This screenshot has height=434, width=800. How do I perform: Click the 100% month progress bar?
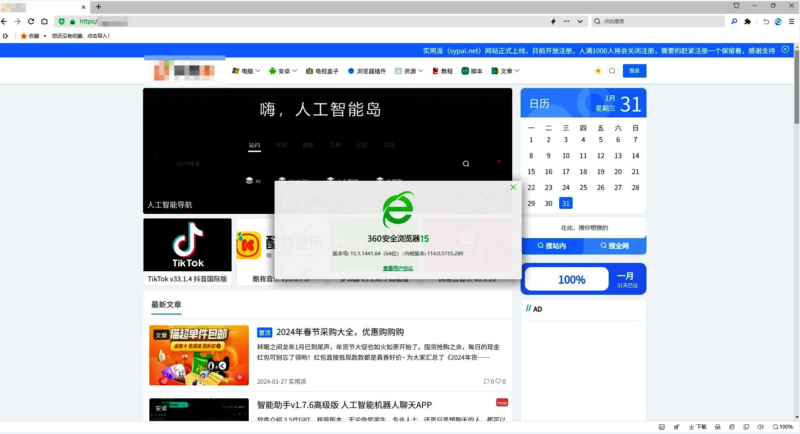click(567, 279)
